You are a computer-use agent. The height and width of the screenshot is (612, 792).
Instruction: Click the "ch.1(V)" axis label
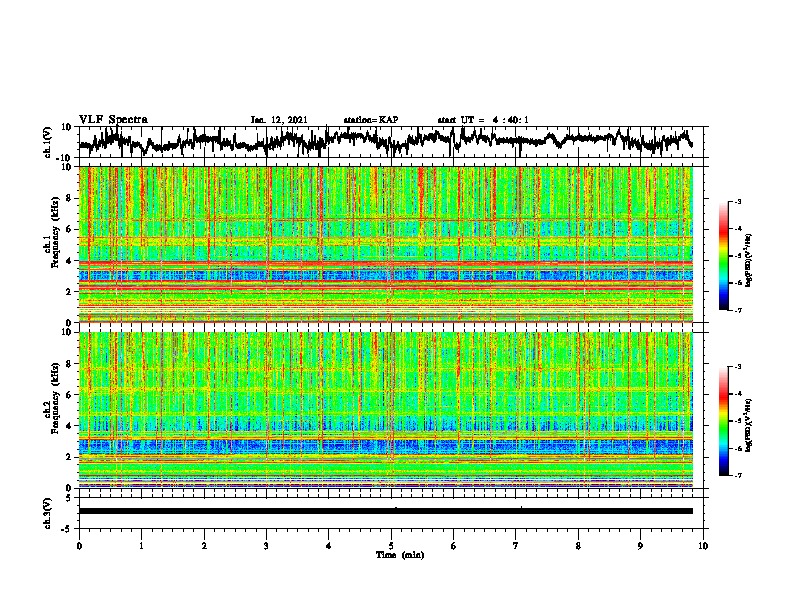pos(48,142)
